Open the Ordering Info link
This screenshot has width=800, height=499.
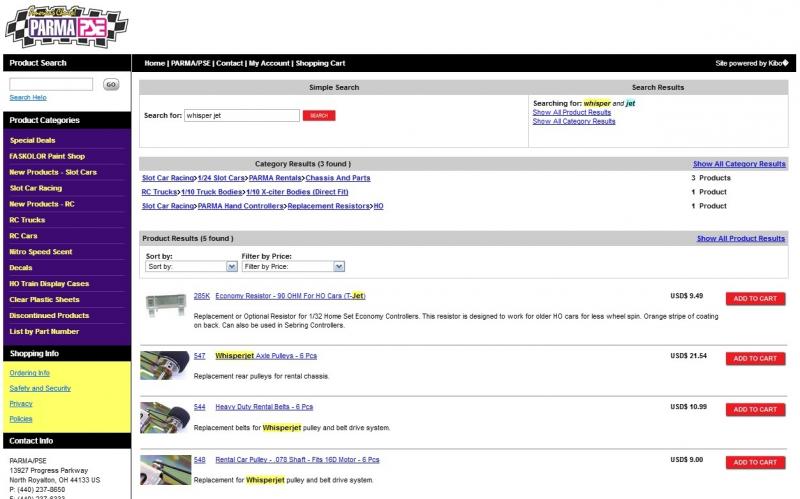29,373
